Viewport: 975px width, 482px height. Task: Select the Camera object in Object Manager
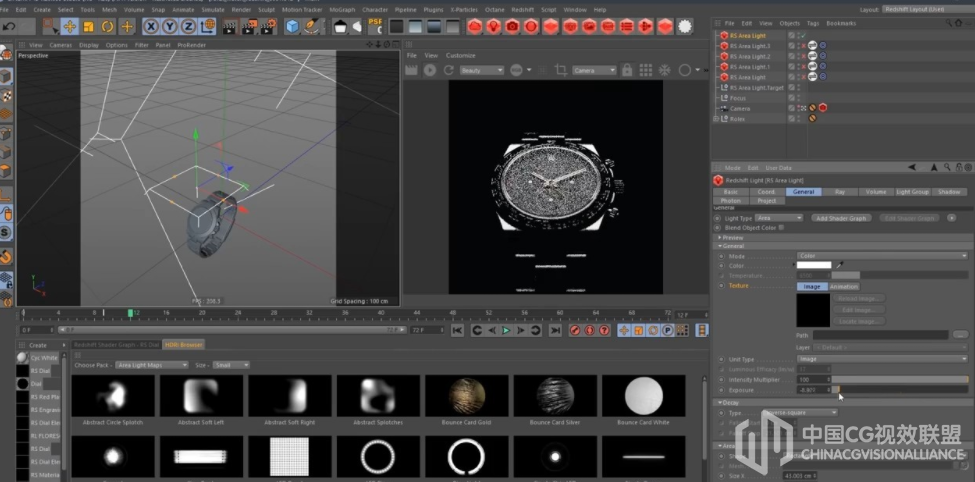tap(740, 108)
